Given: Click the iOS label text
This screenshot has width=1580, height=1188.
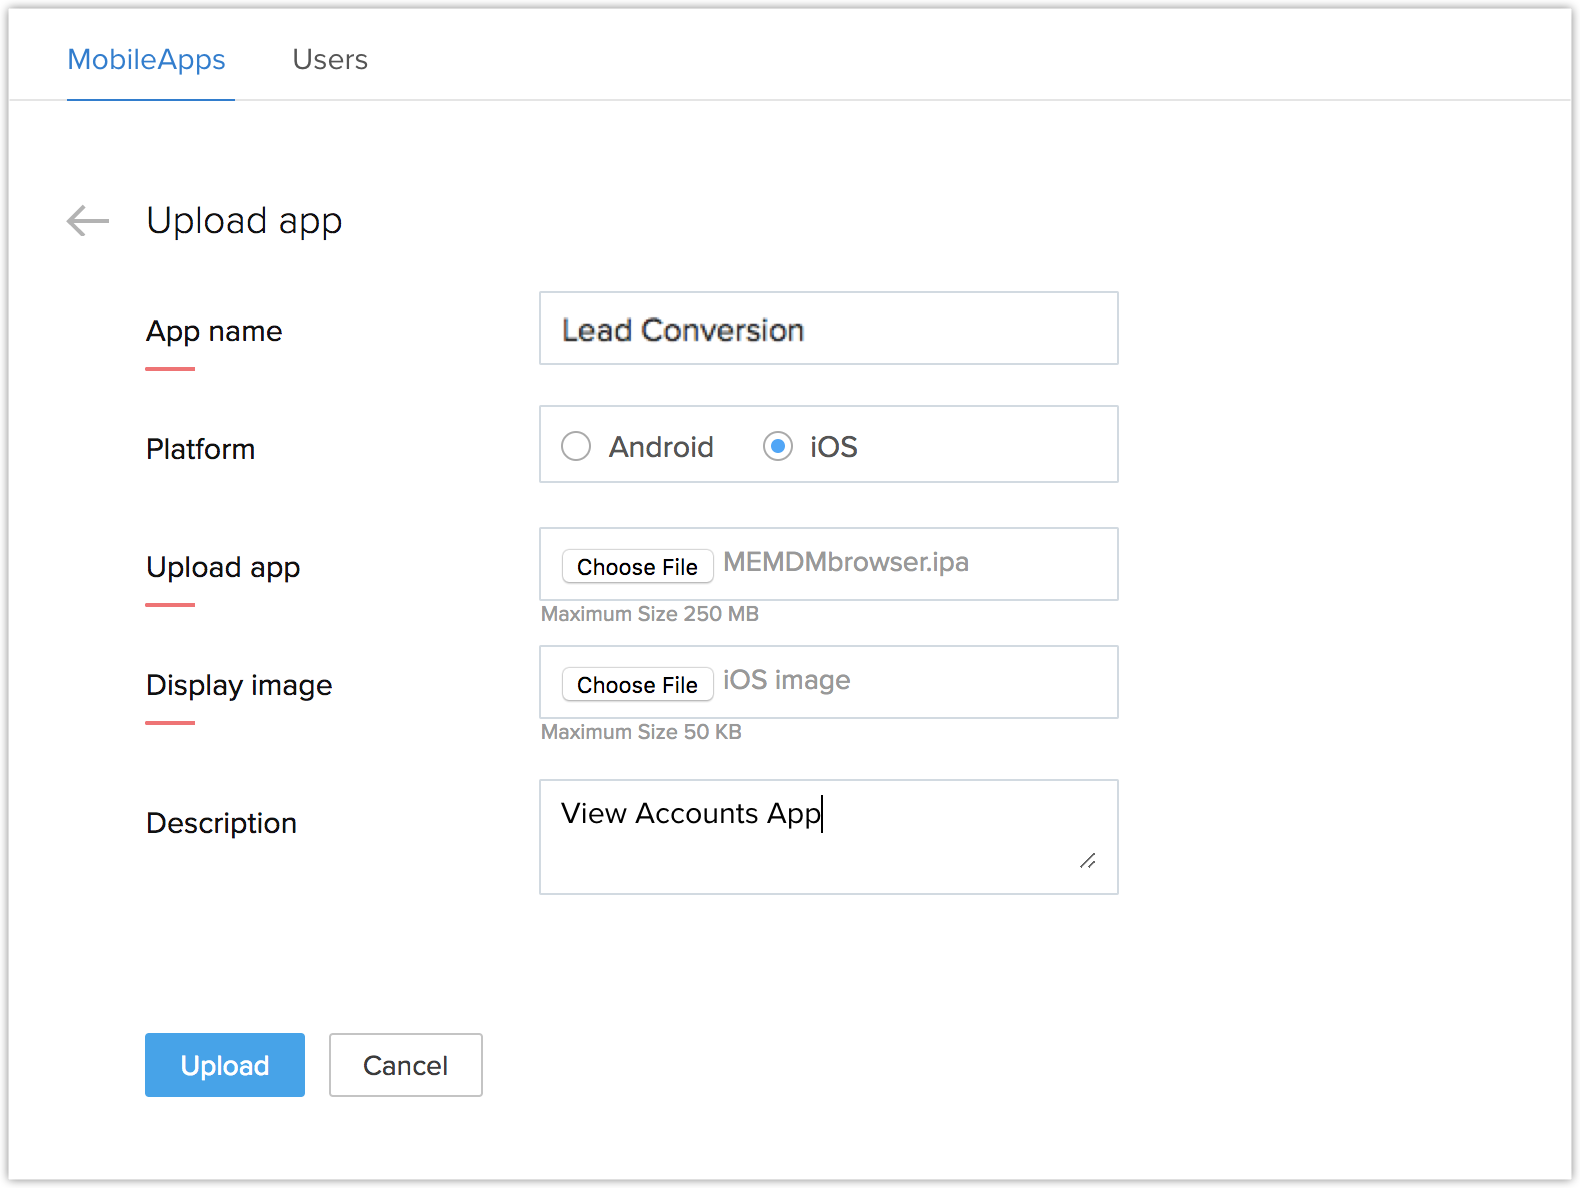Looking at the screenshot, I should click(x=834, y=447).
